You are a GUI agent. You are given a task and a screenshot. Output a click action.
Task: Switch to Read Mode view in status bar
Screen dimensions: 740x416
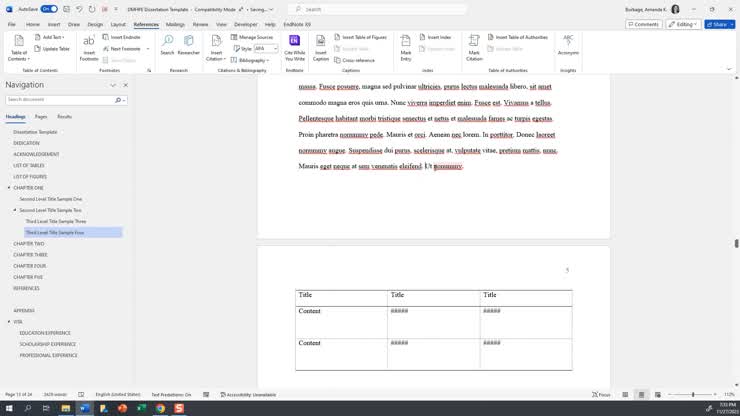click(625, 395)
